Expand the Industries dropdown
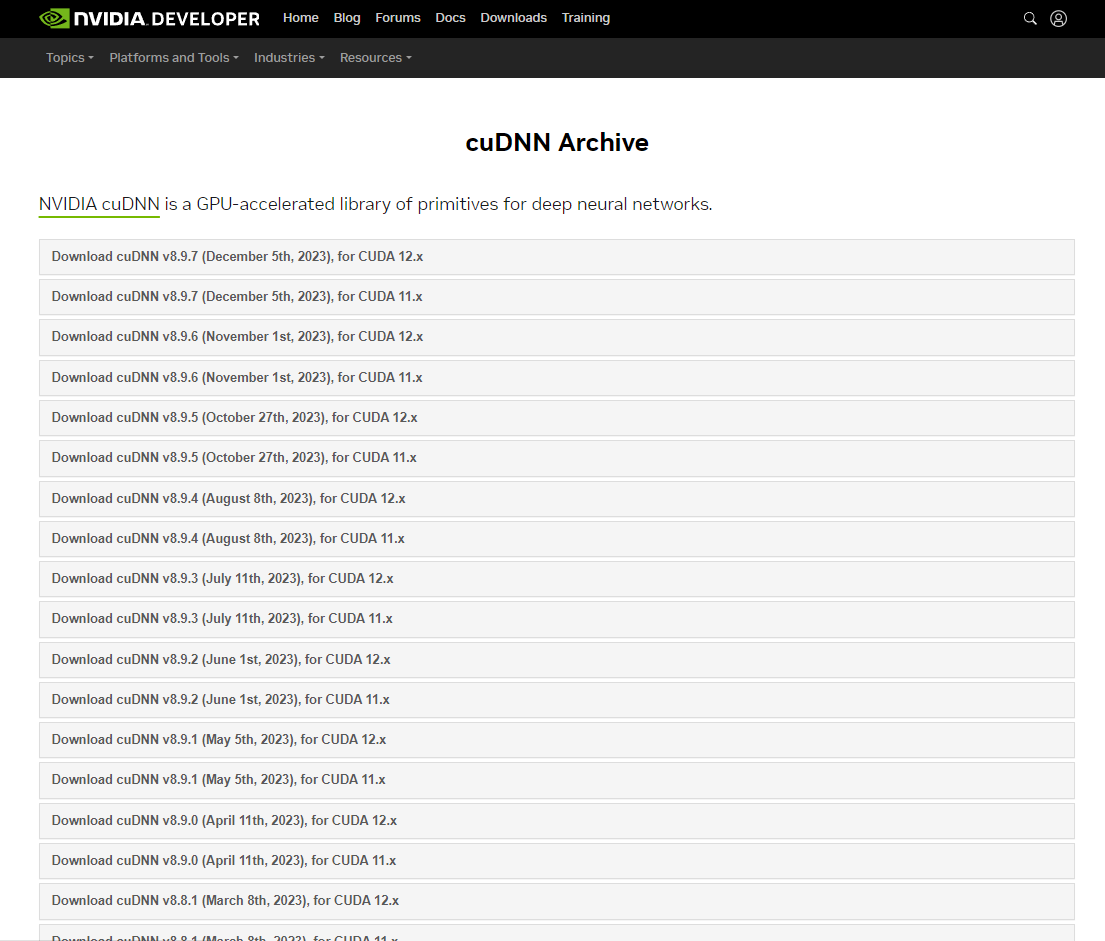The height and width of the screenshot is (941, 1105). [x=288, y=57]
